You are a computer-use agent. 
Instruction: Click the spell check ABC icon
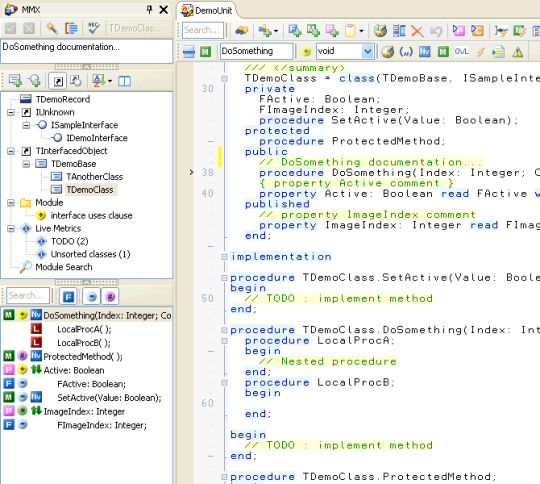[93, 28]
